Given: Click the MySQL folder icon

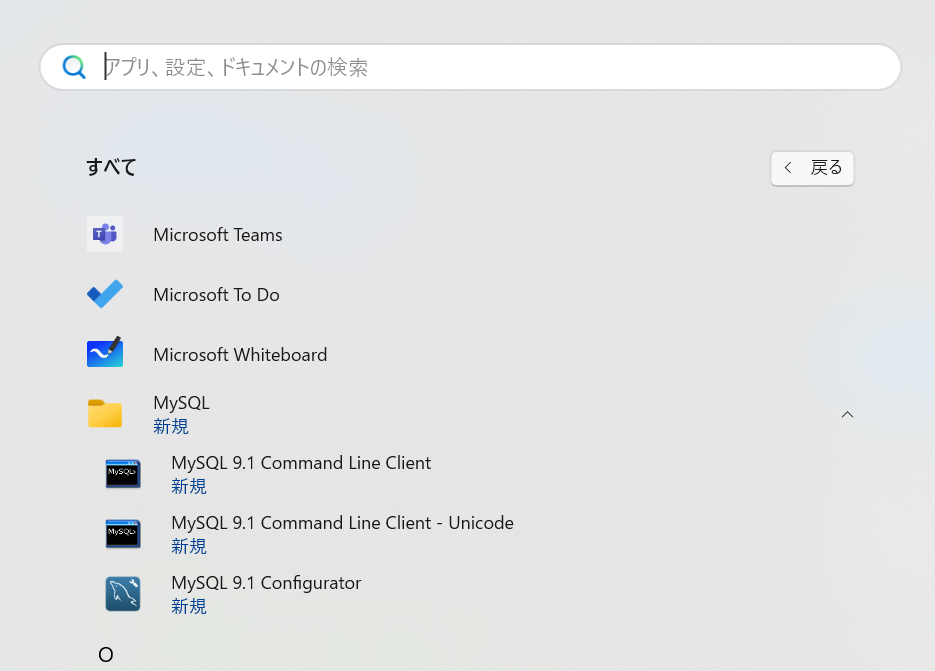Looking at the screenshot, I should (x=105, y=413).
